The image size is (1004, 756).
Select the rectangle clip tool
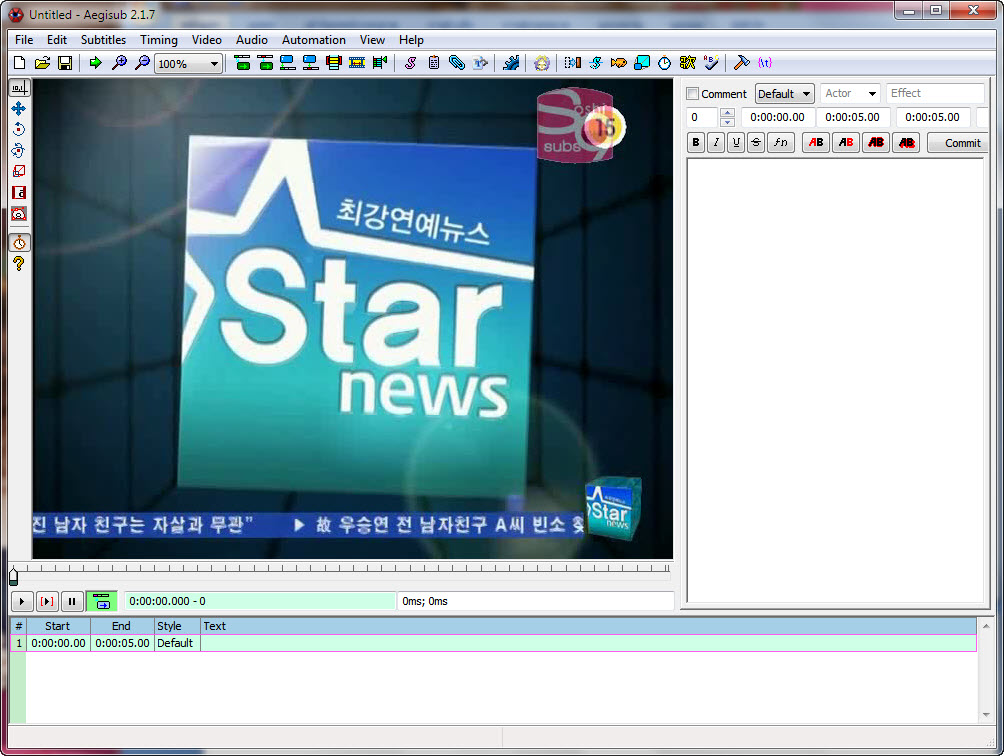pos(19,193)
